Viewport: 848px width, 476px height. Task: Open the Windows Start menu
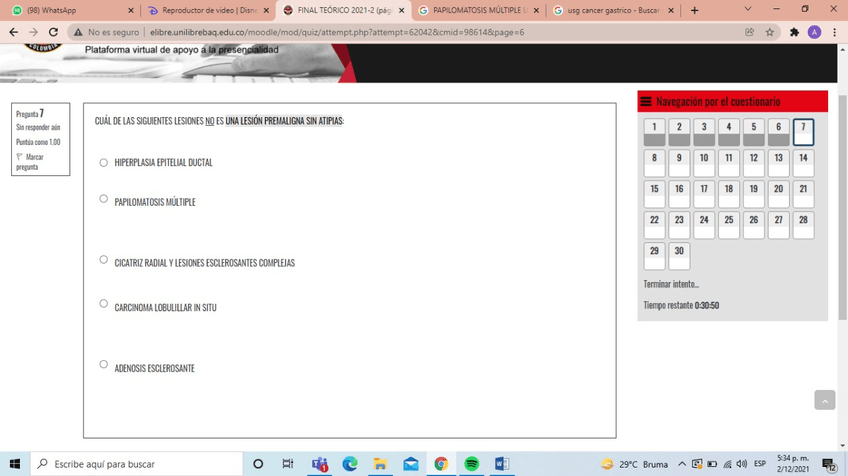(15, 464)
